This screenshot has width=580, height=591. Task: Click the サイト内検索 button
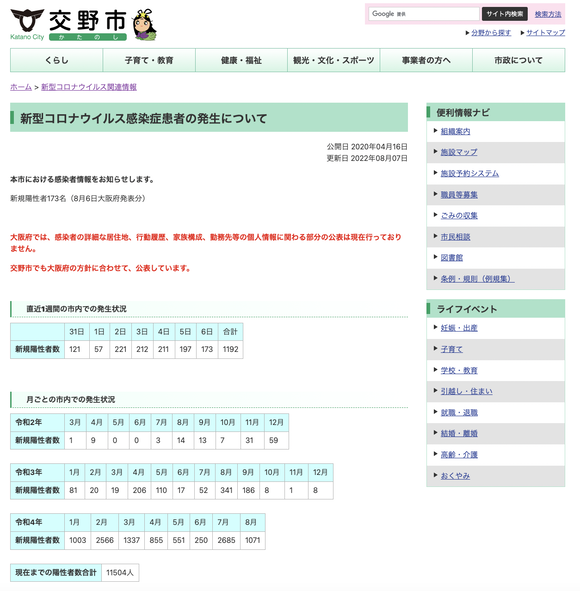505,14
